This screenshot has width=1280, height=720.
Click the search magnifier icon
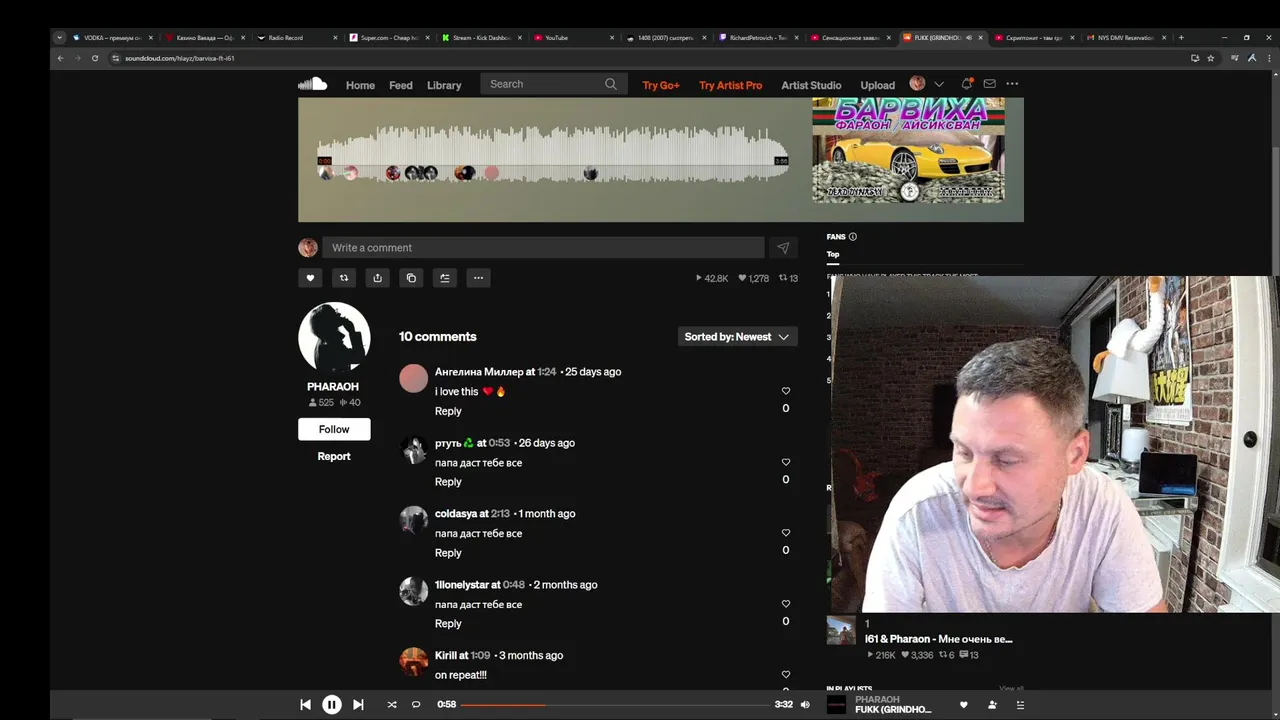611,84
